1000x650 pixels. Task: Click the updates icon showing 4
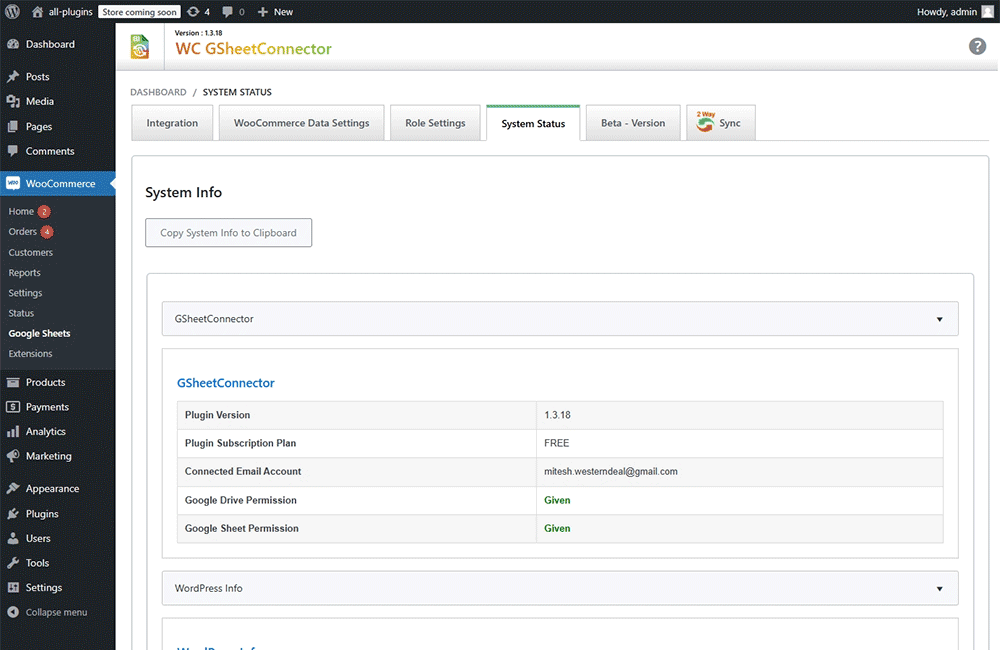(193, 11)
